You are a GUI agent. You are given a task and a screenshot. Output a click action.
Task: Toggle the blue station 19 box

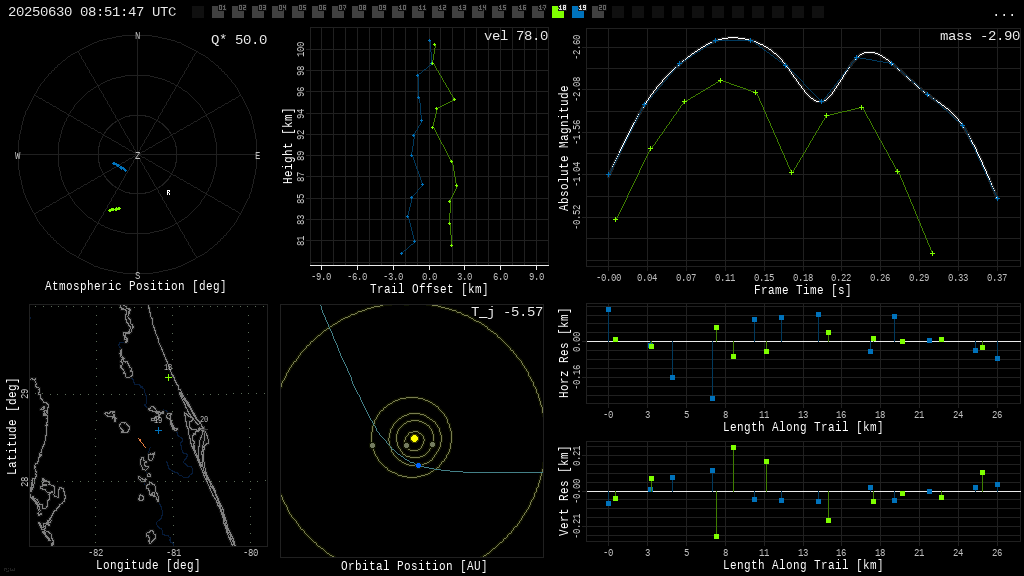[578, 12]
